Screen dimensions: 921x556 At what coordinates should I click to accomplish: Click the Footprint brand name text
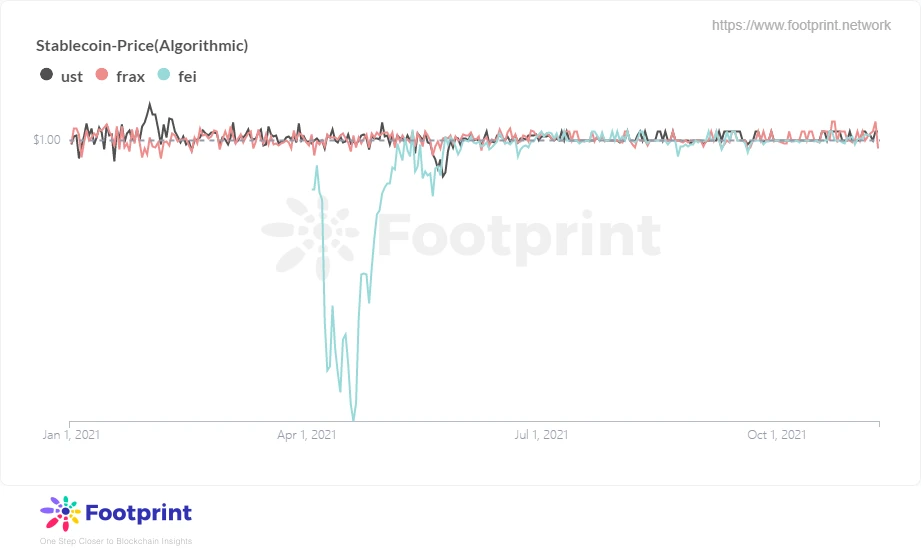[139, 513]
